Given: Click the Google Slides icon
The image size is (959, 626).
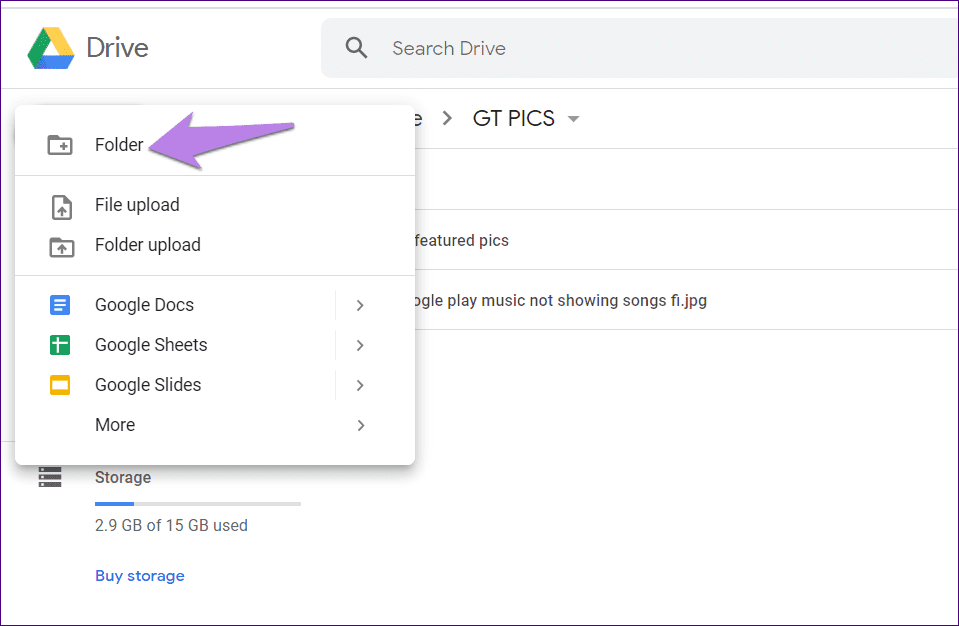Looking at the screenshot, I should 60,385.
